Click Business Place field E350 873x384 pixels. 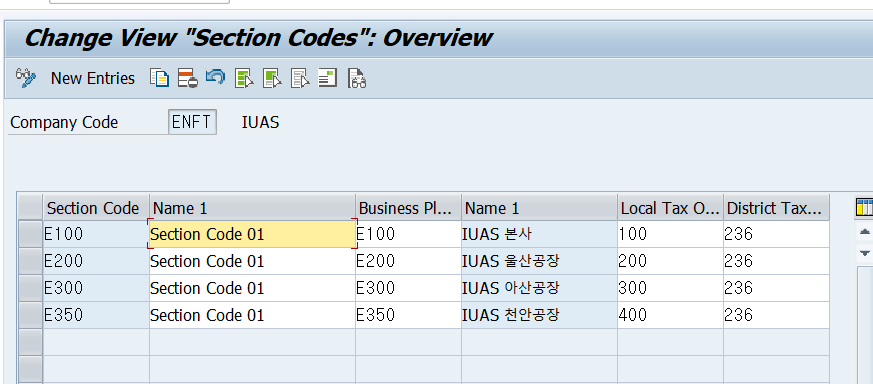coord(409,315)
